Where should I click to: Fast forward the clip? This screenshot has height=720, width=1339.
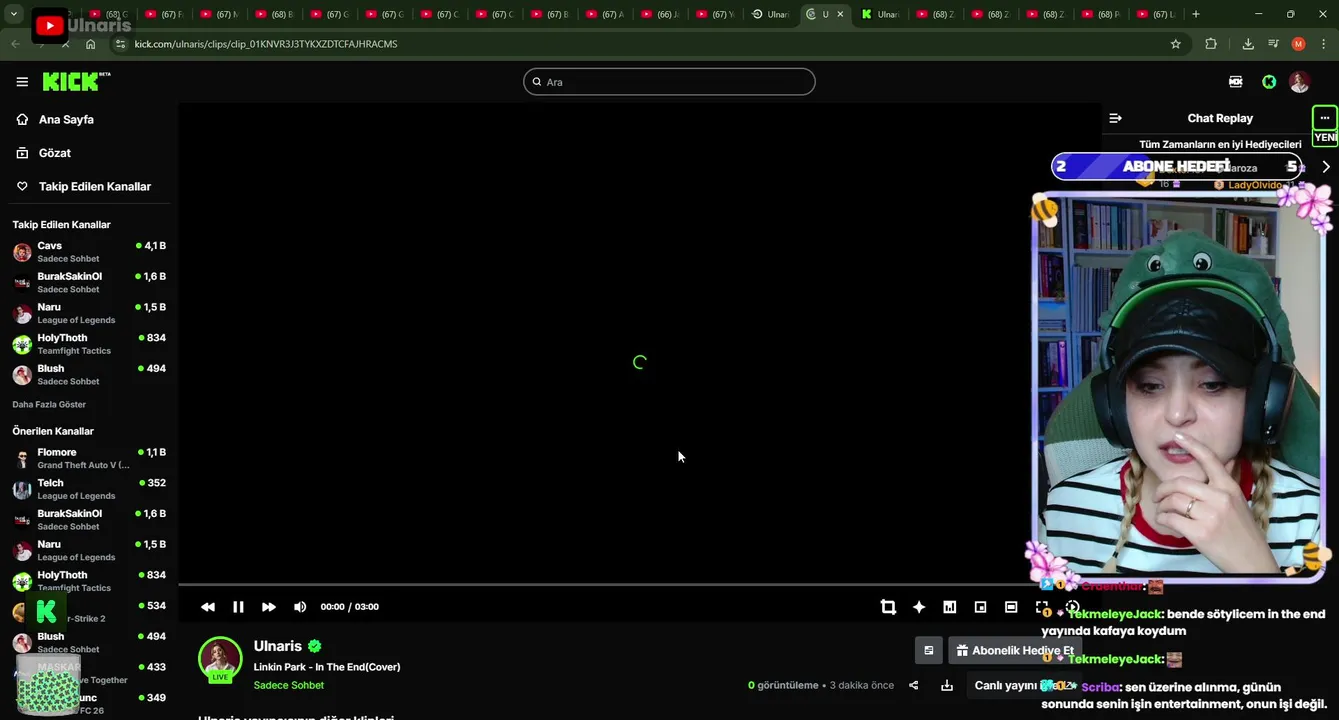(x=269, y=607)
